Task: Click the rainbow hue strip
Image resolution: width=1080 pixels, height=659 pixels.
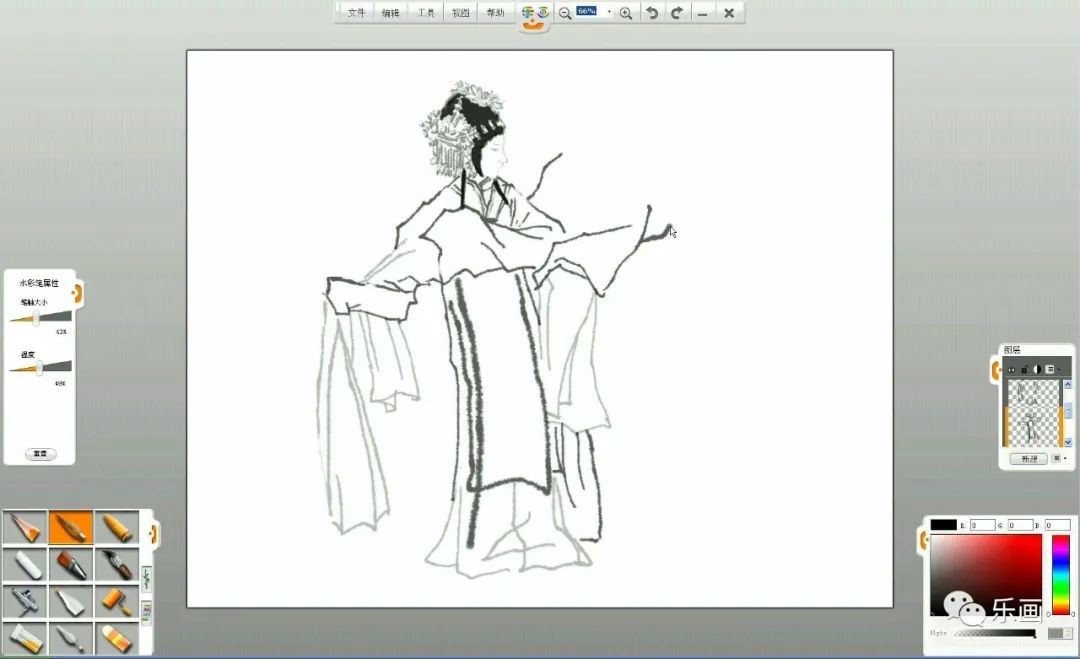Action: point(1060,574)
